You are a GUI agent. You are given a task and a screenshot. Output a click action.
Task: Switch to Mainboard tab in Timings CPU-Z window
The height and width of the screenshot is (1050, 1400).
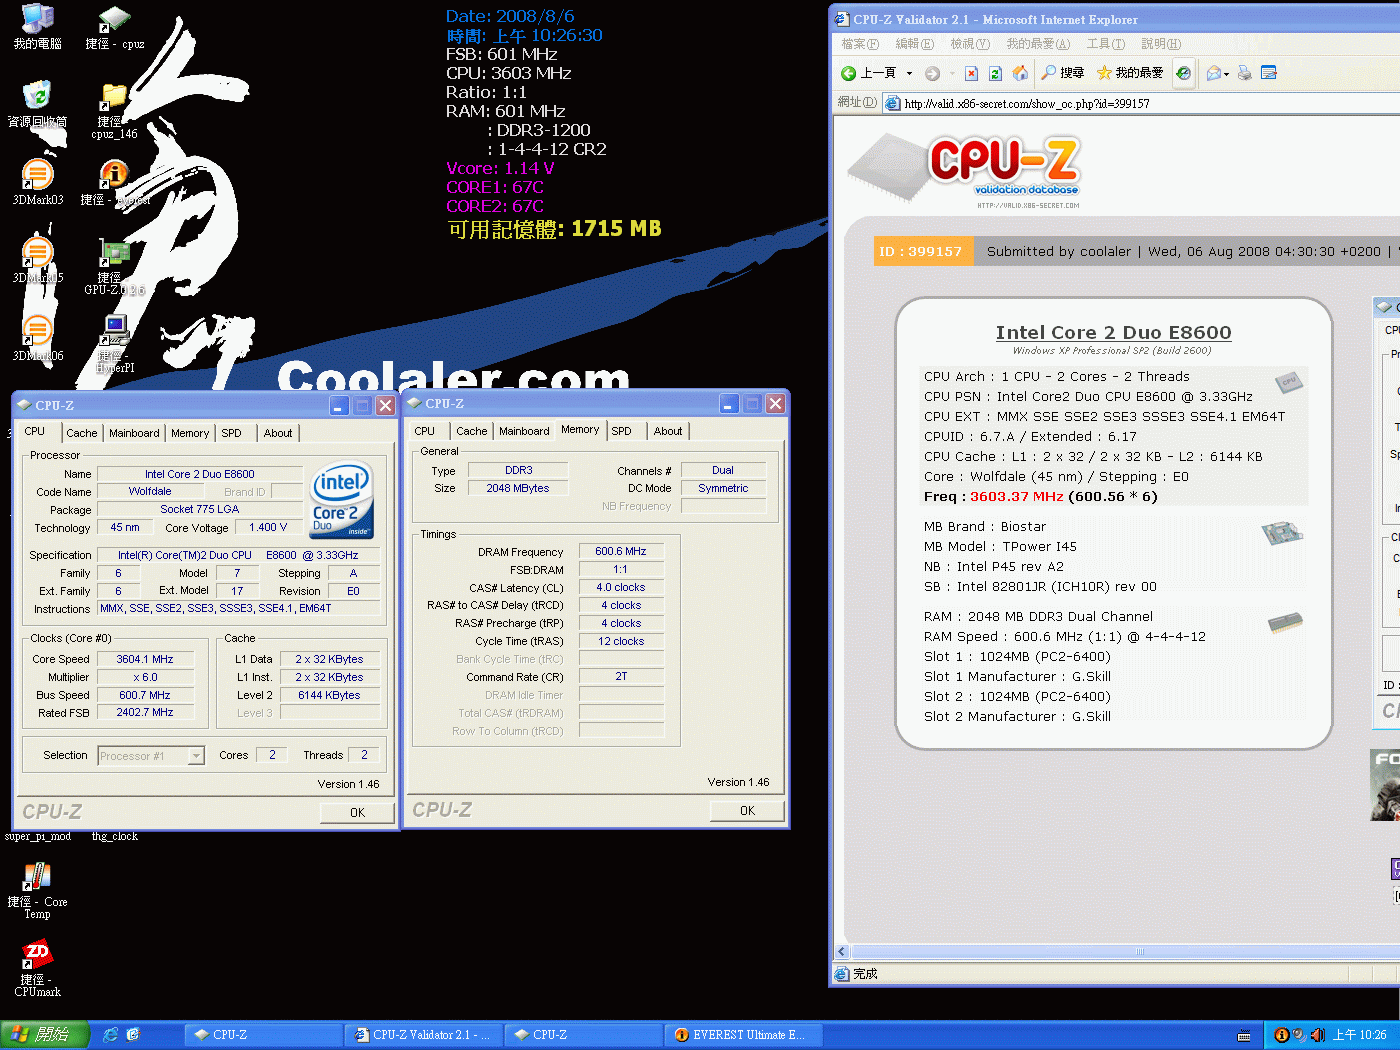tap(524, 431)
